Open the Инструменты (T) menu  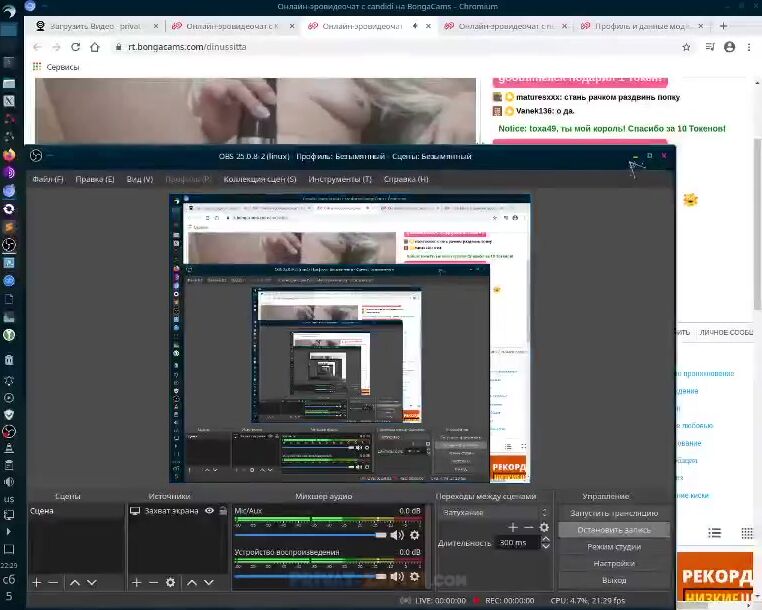click(340, 179)
